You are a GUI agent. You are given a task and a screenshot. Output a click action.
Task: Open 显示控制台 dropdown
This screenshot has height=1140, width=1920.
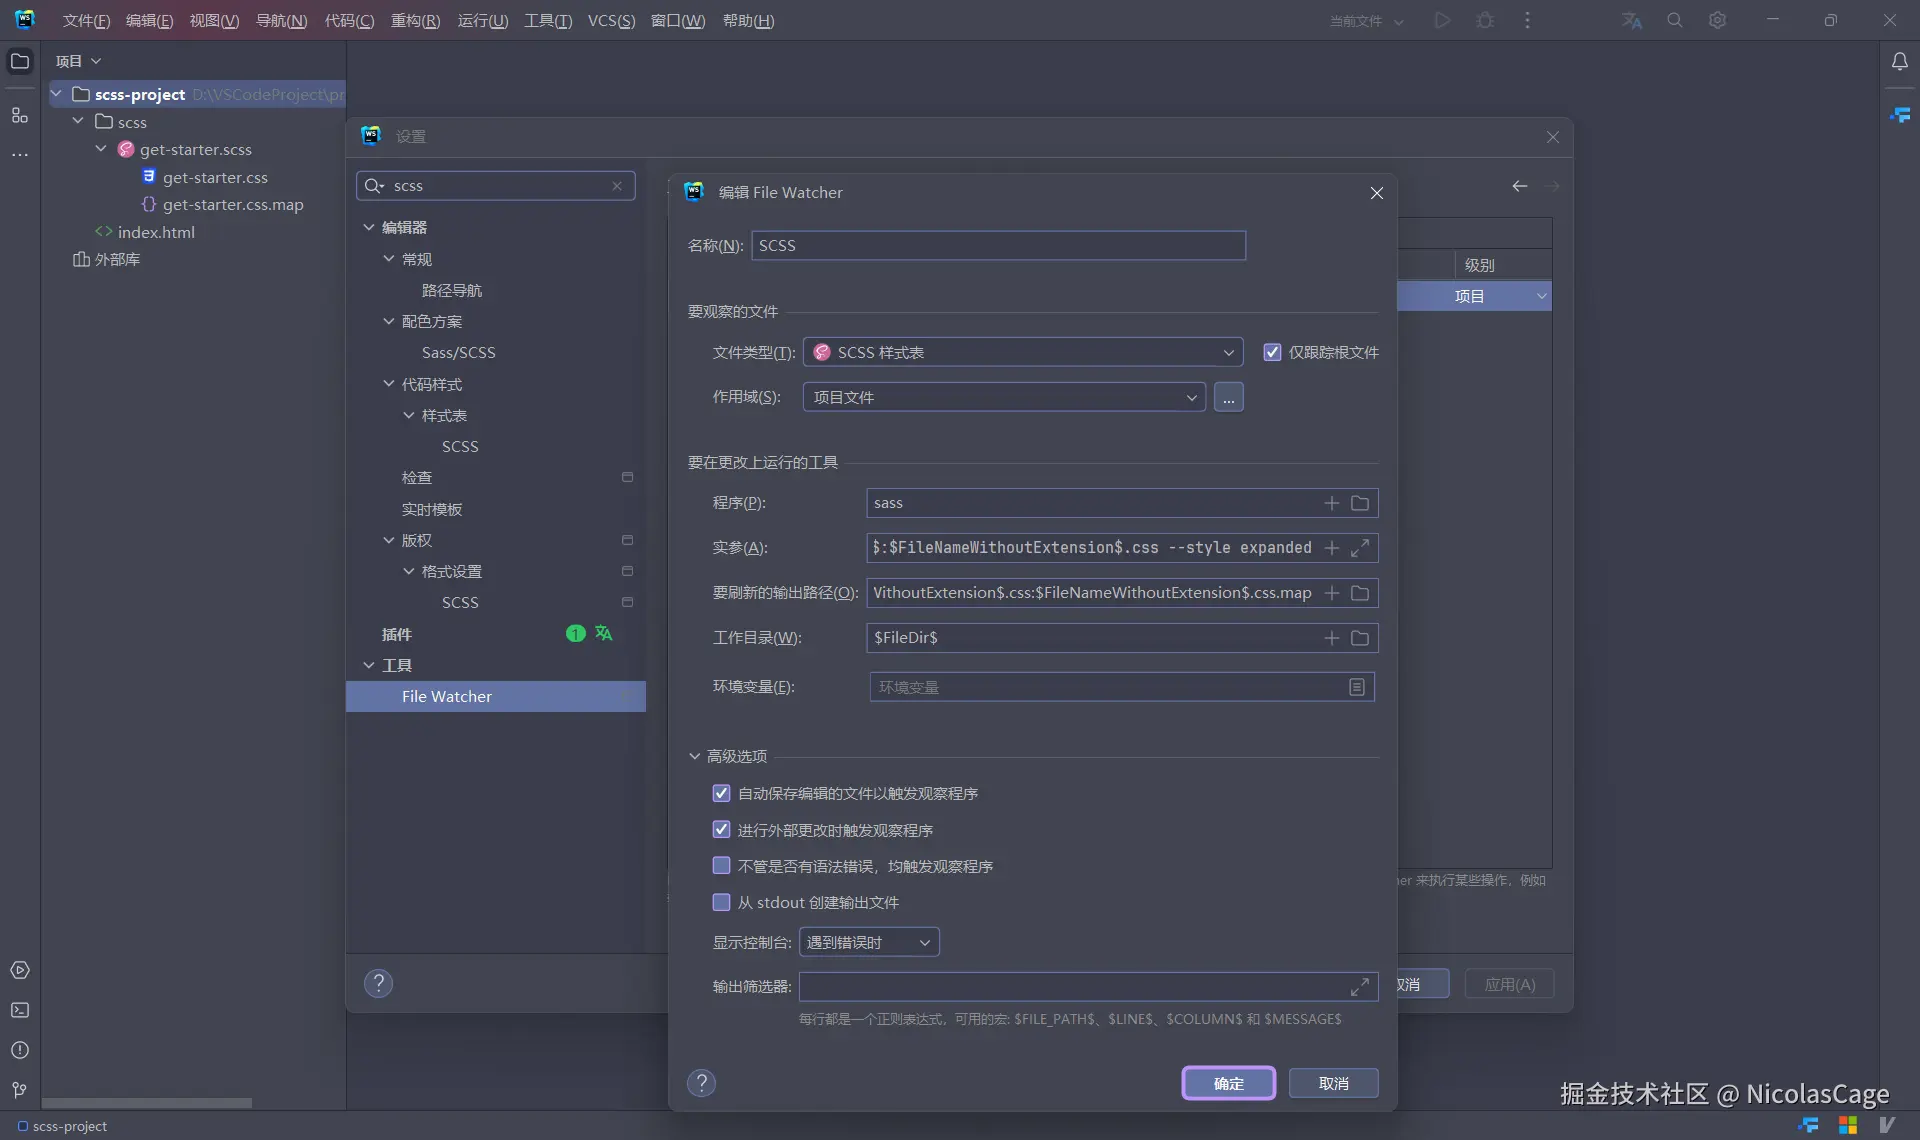(868, 942)
